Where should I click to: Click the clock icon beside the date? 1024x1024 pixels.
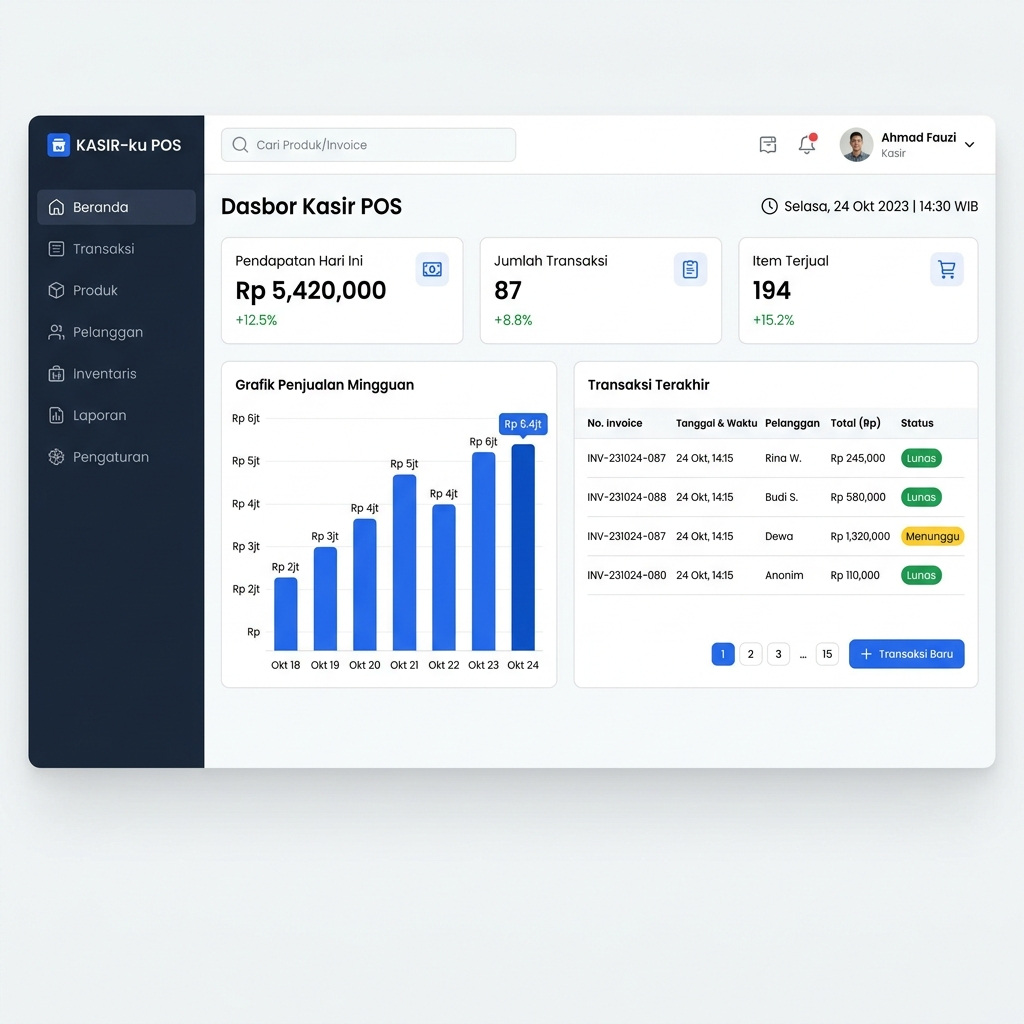pyautogui.click(x=769, y=206)
